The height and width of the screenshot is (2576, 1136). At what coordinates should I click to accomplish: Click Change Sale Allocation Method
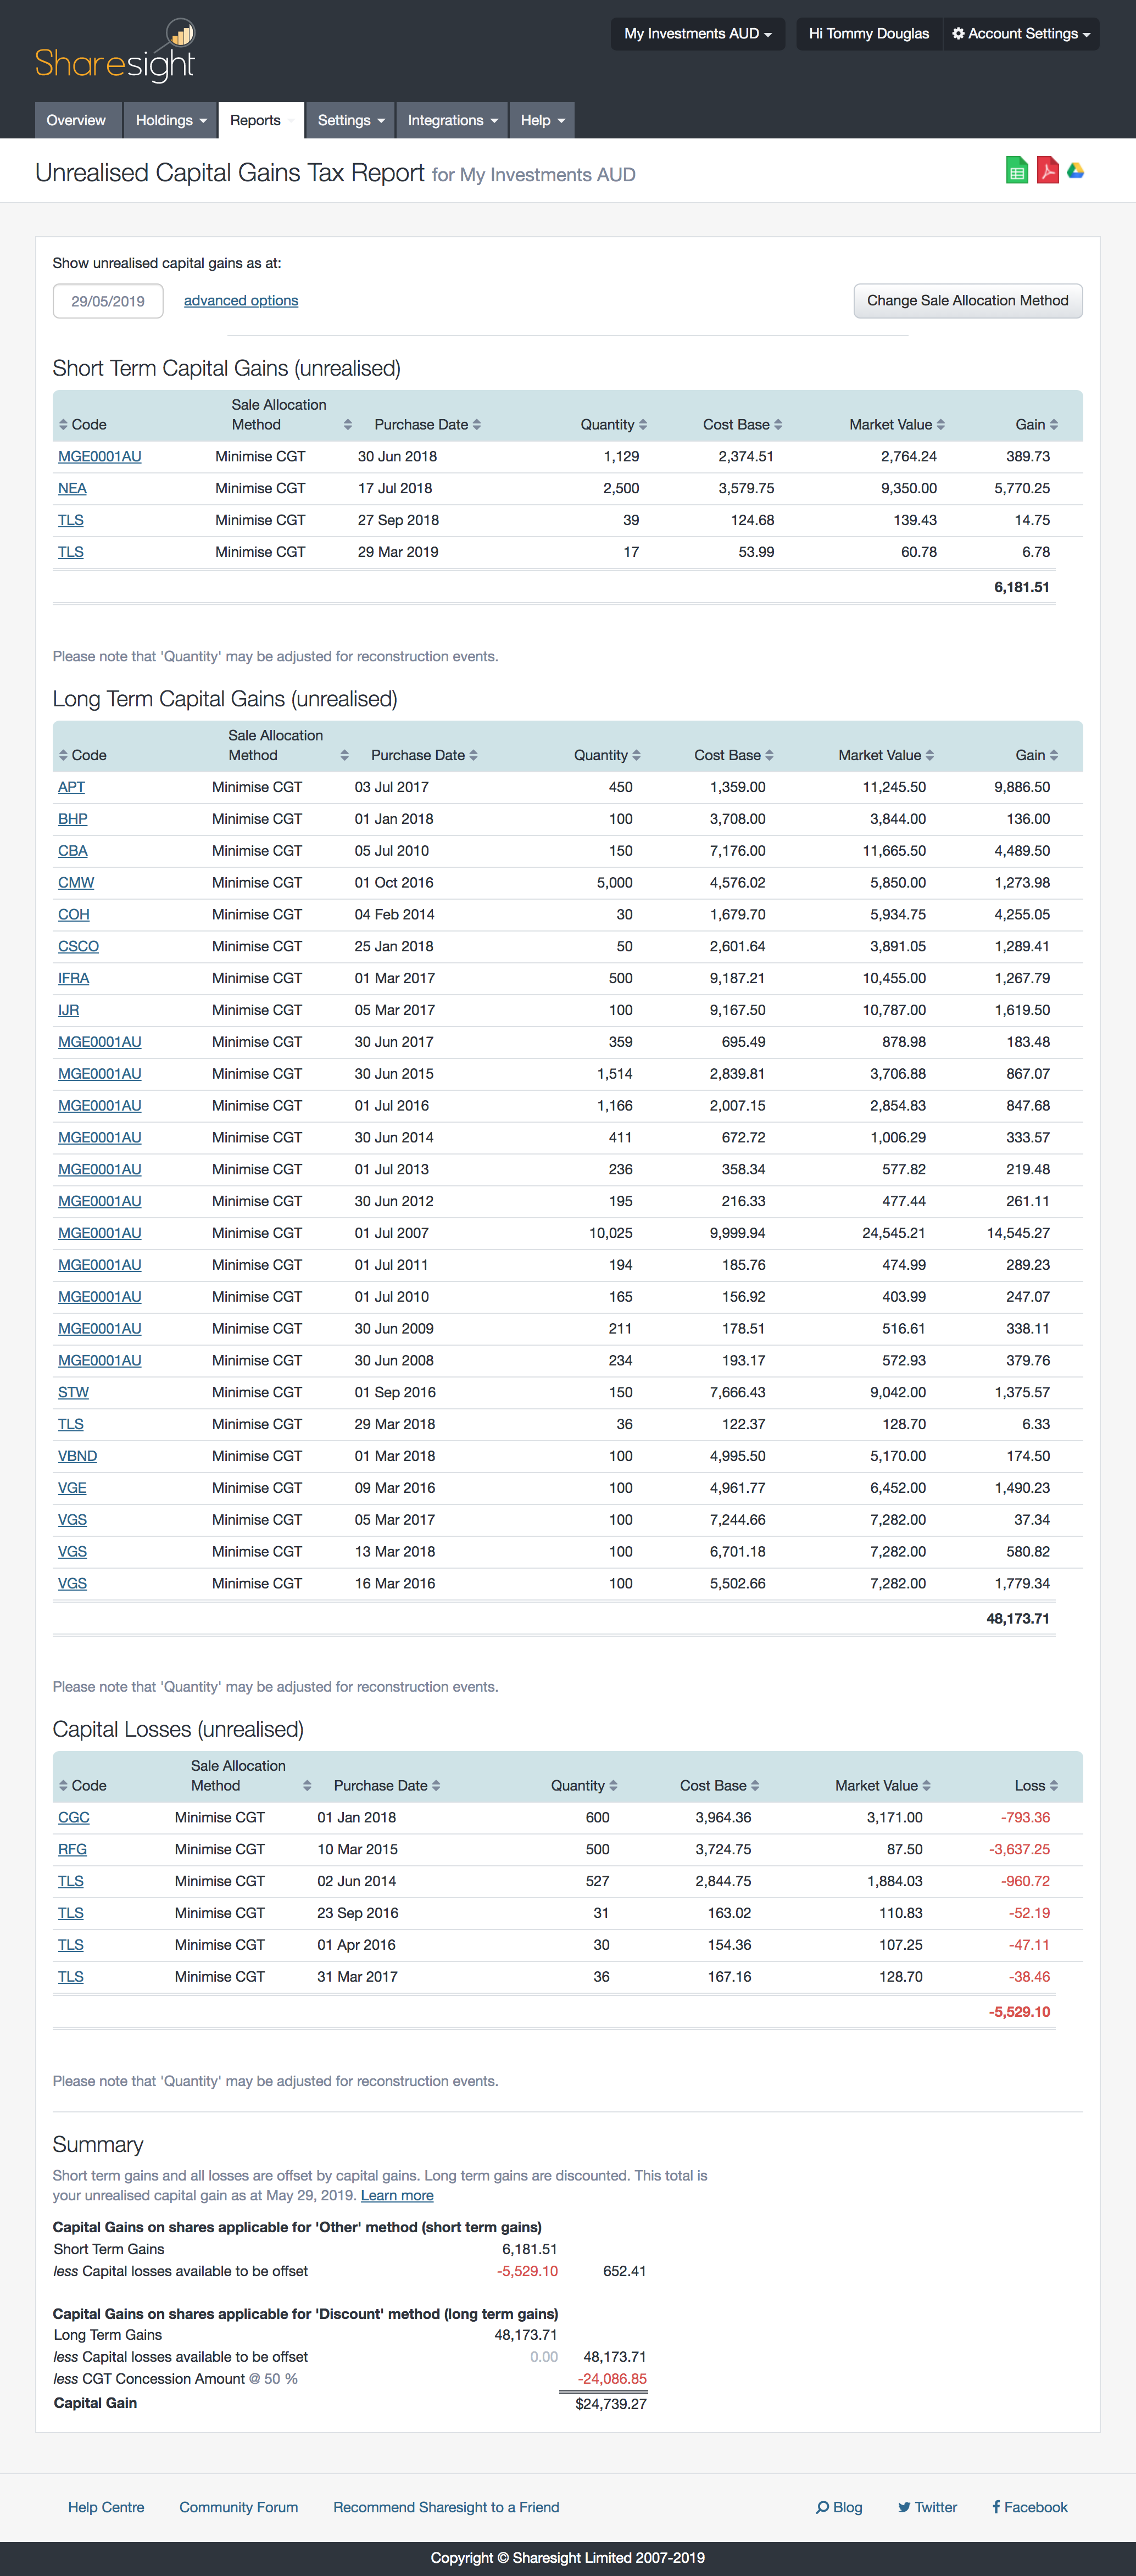click(967, 300)
